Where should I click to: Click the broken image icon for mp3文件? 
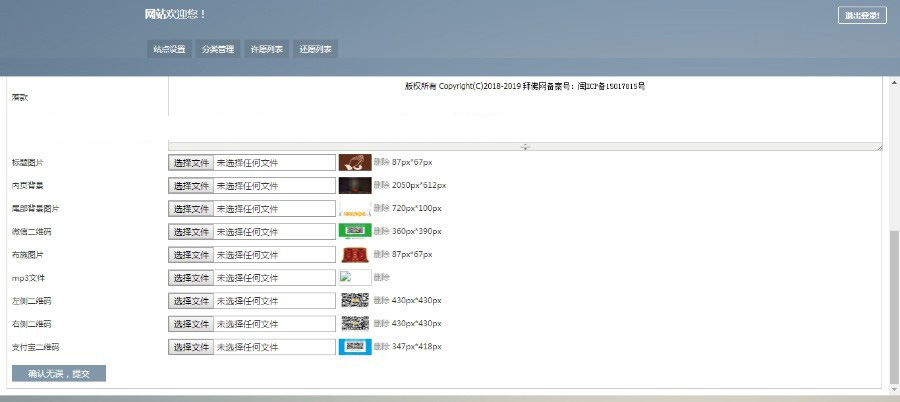(346, 277)
